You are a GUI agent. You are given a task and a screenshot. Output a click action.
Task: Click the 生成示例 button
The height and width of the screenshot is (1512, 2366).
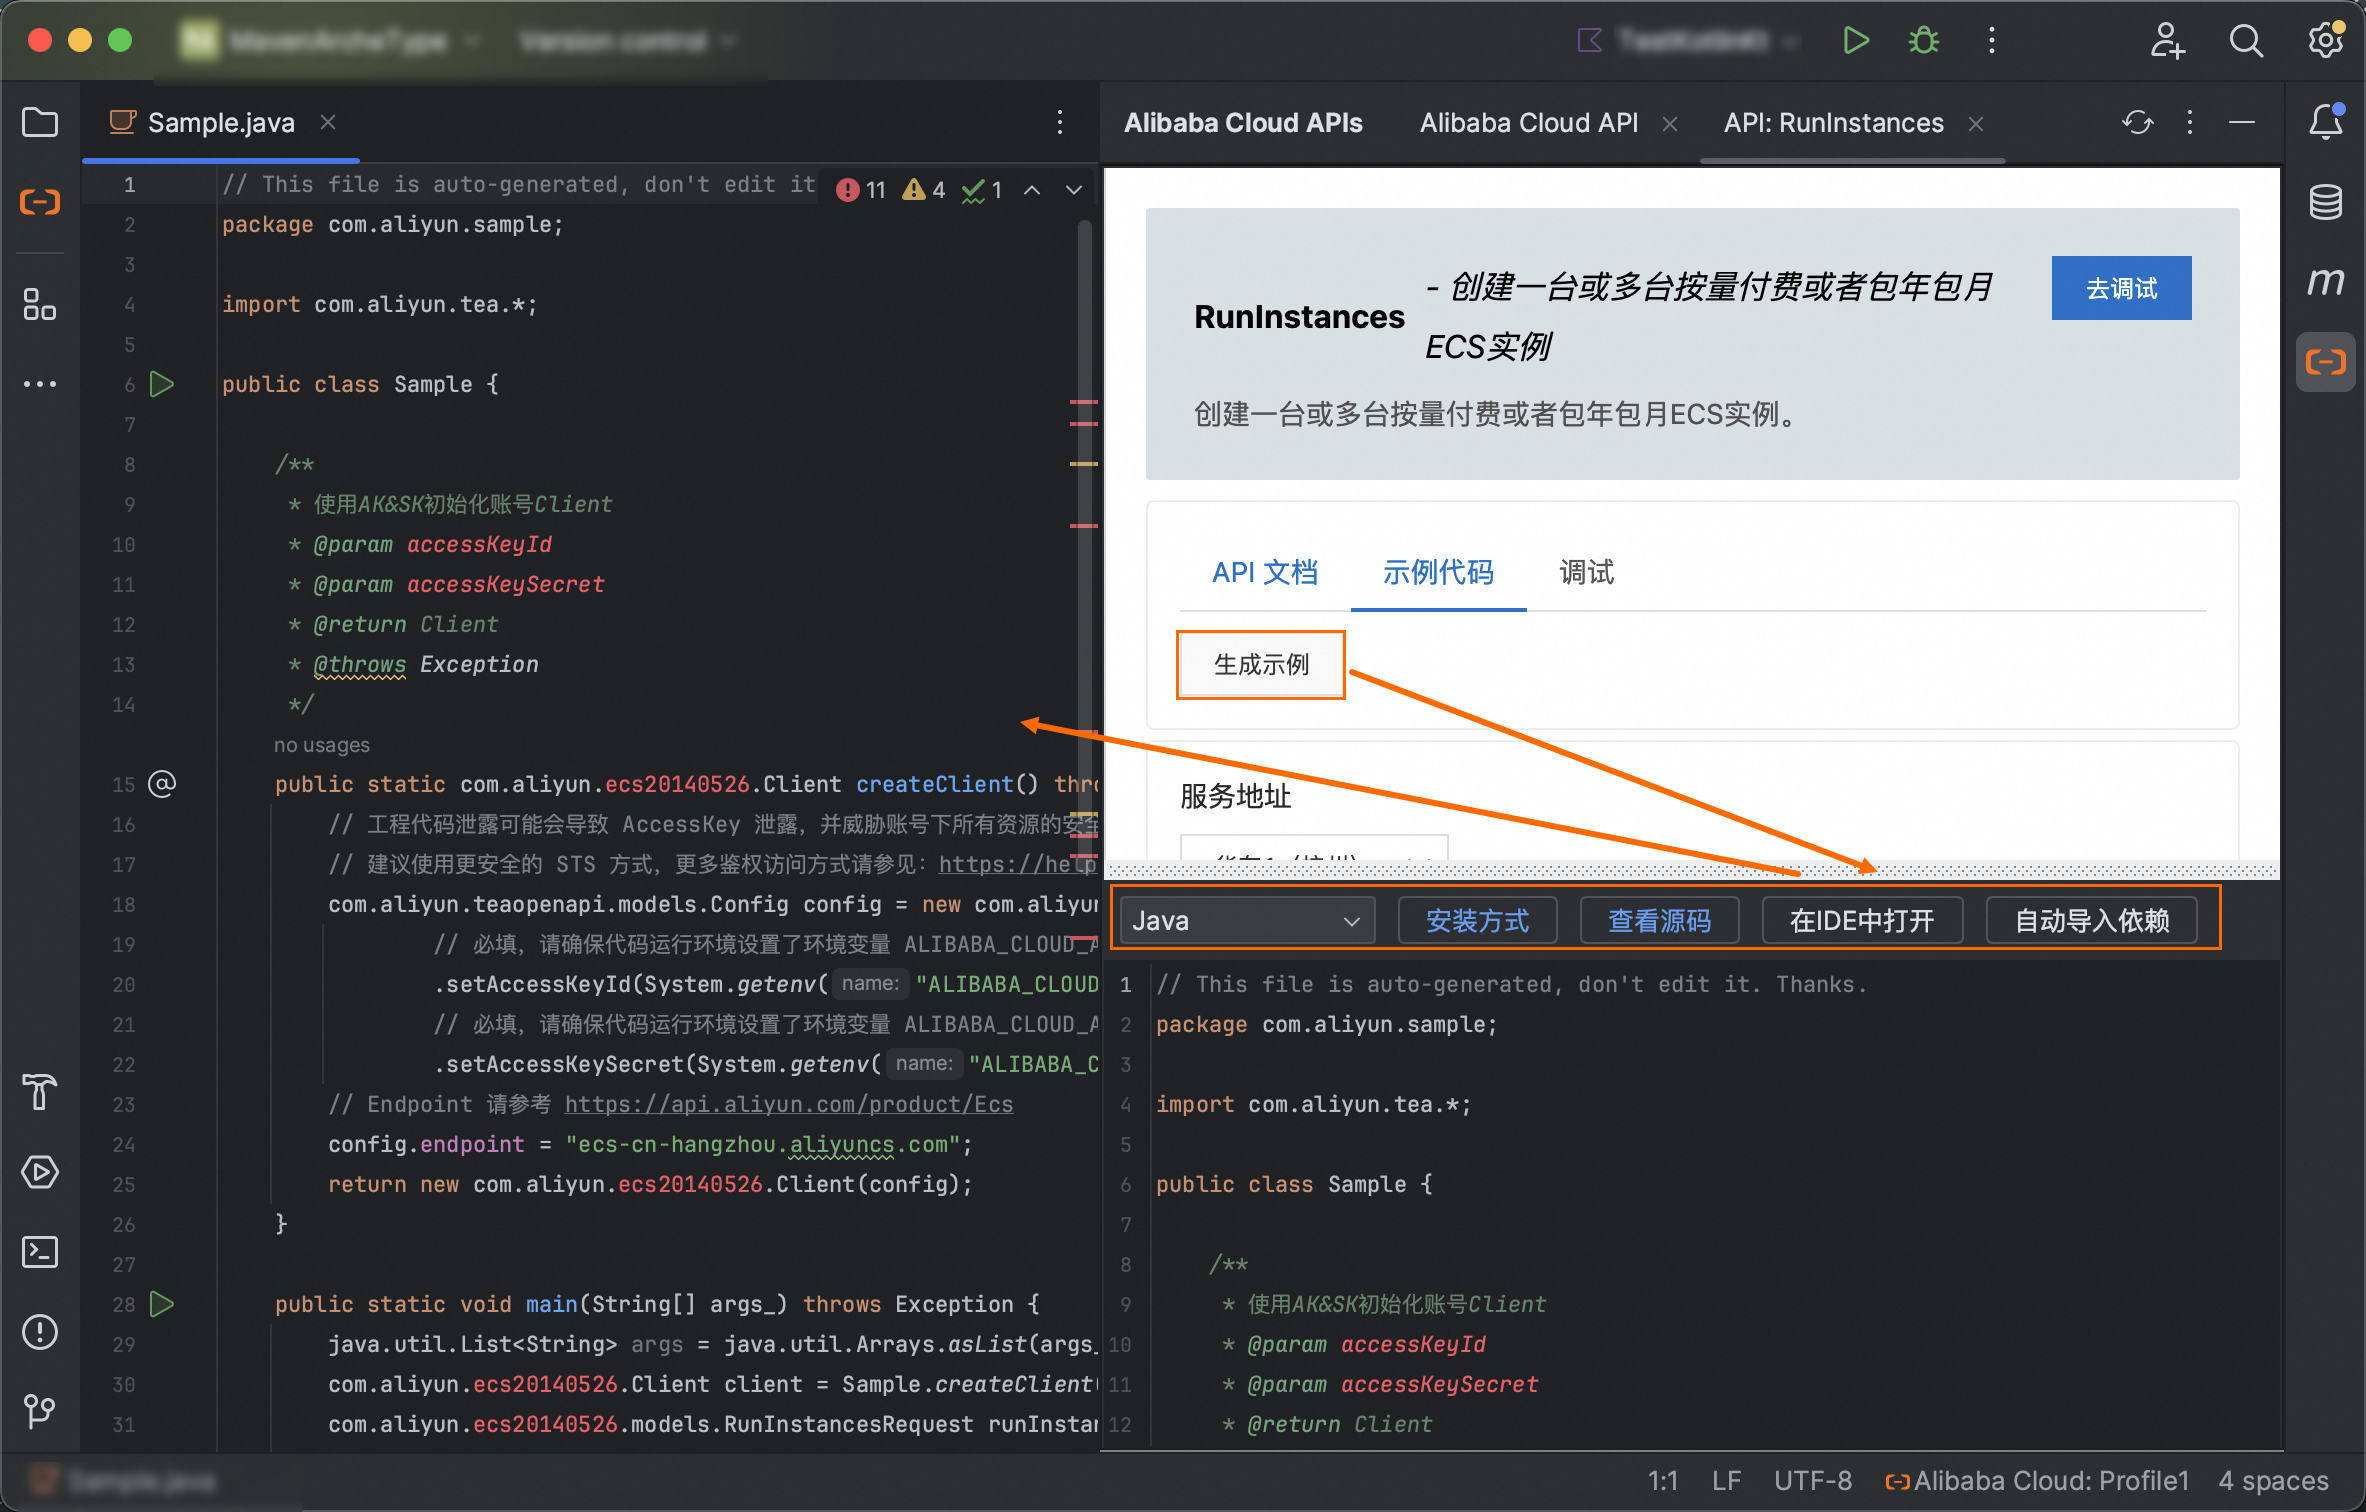coord(1261,665)
